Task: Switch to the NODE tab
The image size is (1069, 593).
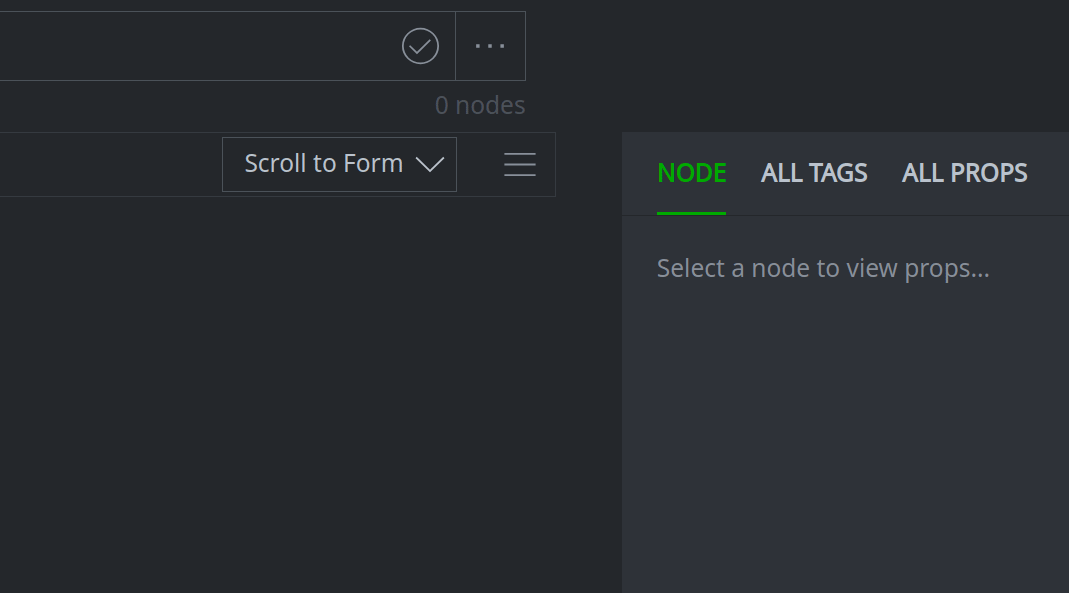Action: coord(691,173)
